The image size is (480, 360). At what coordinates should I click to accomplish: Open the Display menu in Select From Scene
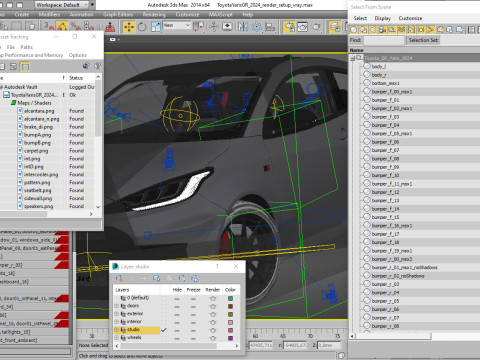pyautogui.click(x=383, y=18)
